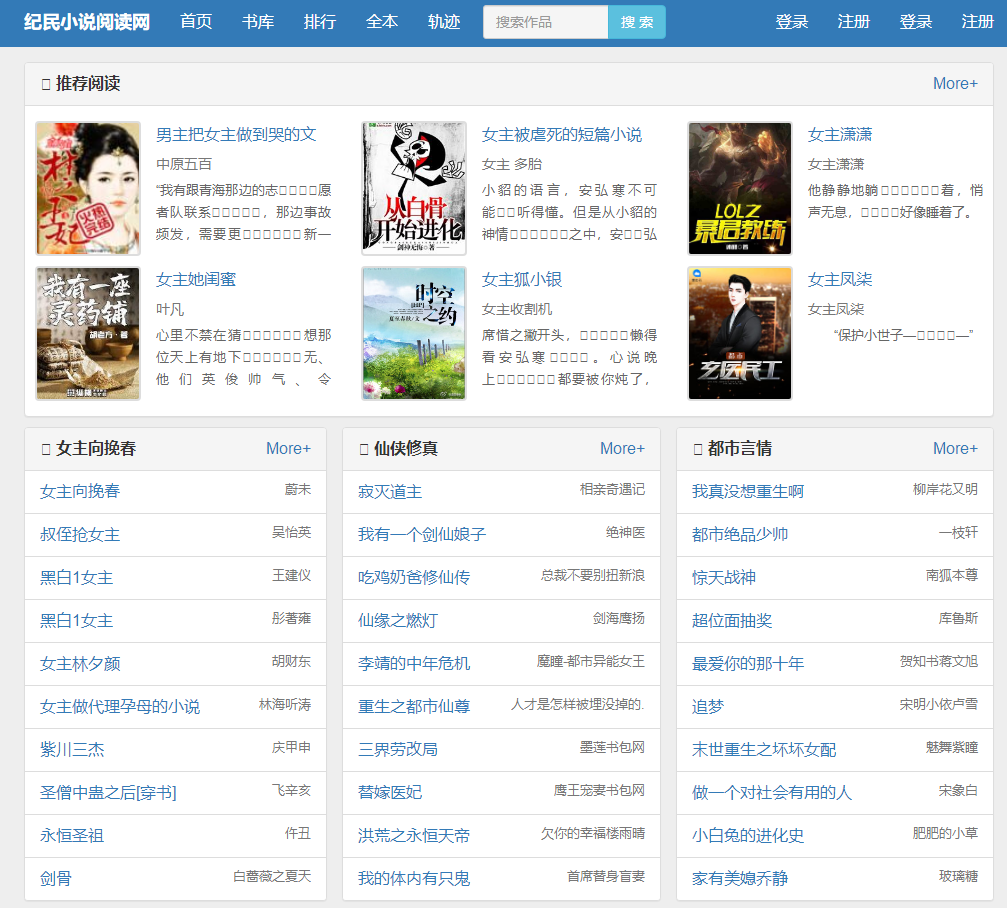The width and height of the screenshot is (1007, 908).
Task: Open recommended title 女主被虐死的短篇小说
Action: [562, 135]
